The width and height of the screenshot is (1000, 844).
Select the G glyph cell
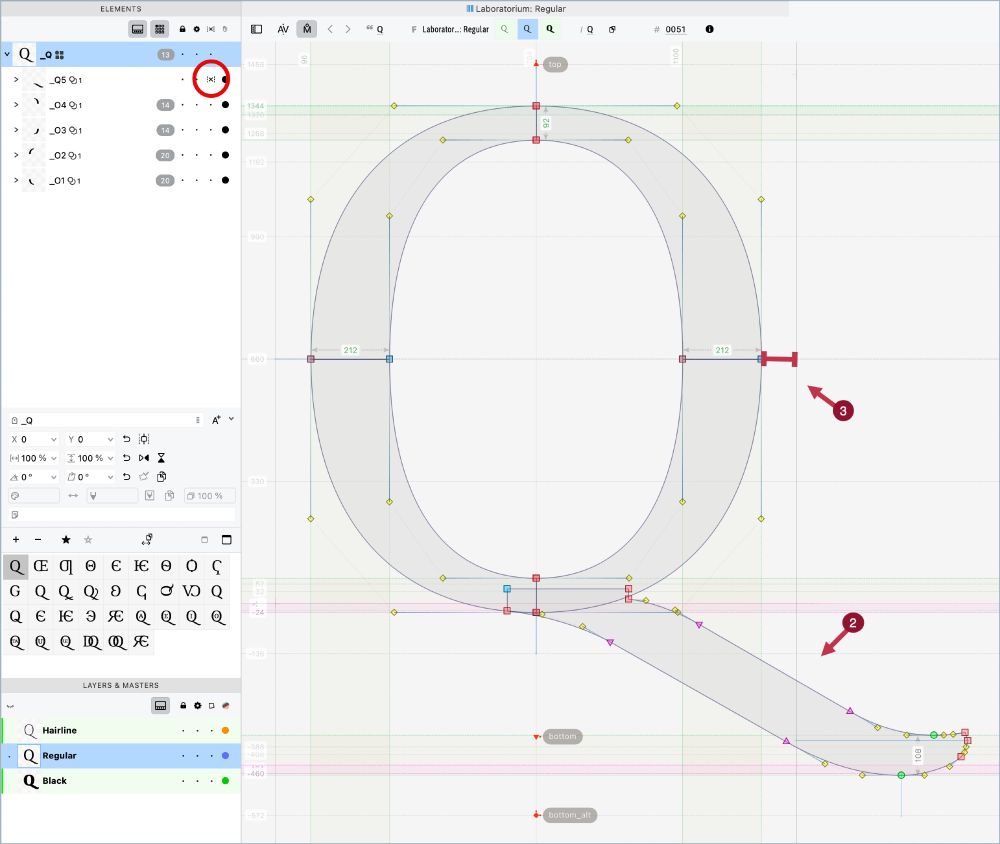point(15,591)
